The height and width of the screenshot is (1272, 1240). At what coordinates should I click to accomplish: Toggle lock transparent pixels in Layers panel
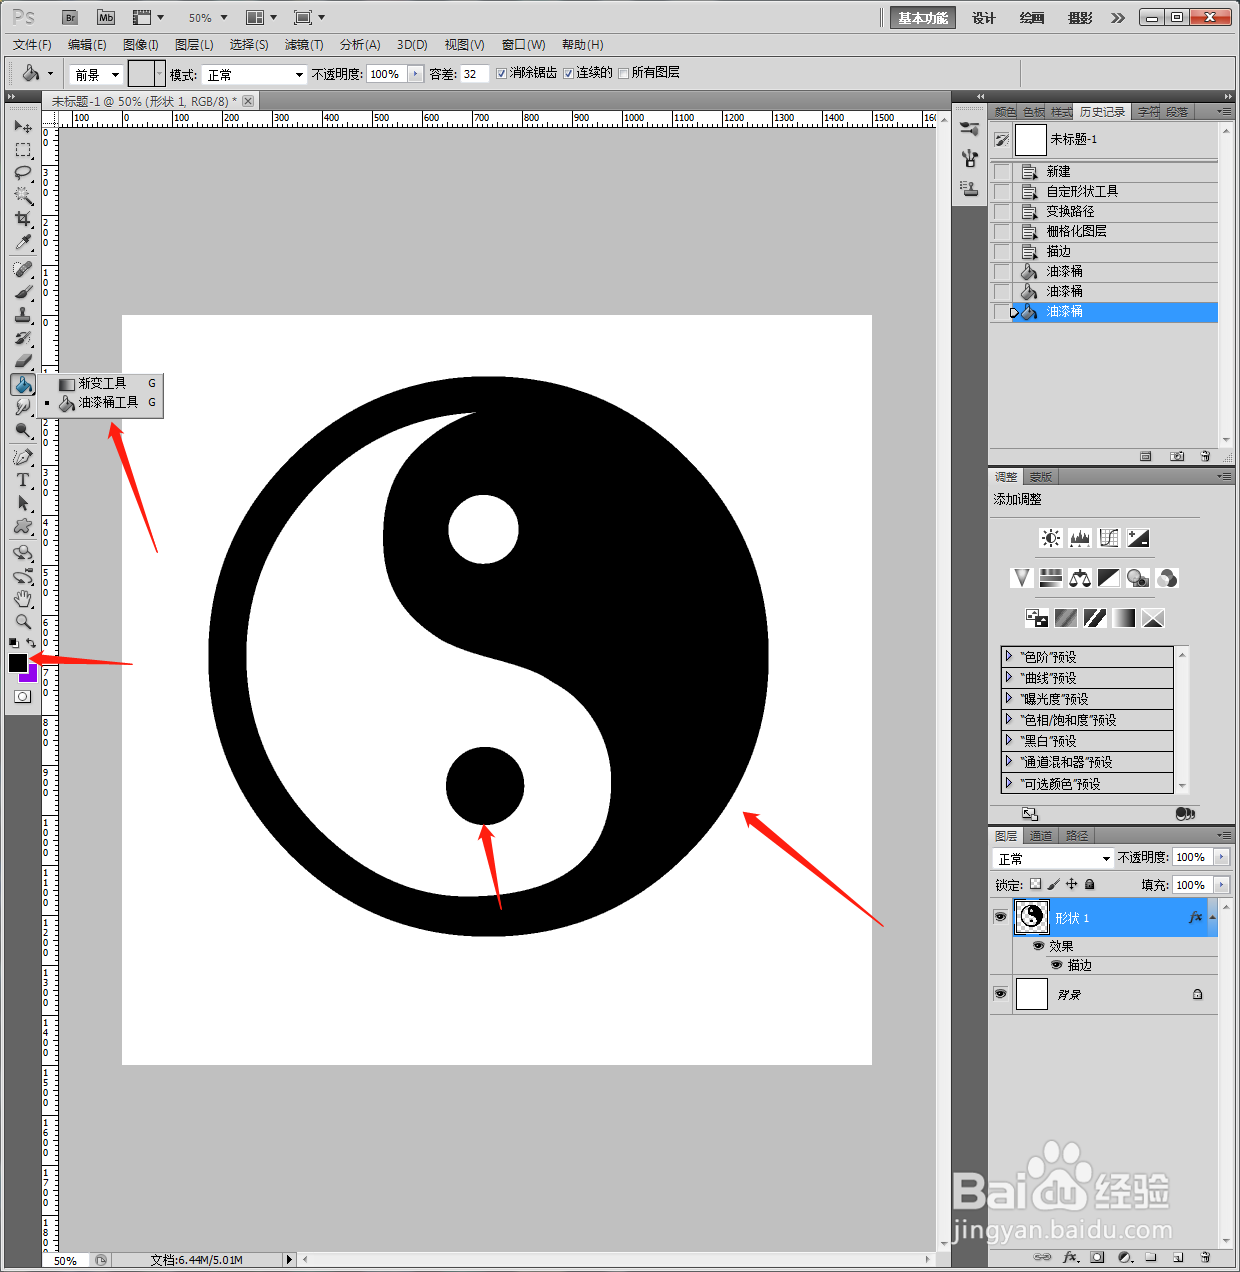[x=1035, y=884]
